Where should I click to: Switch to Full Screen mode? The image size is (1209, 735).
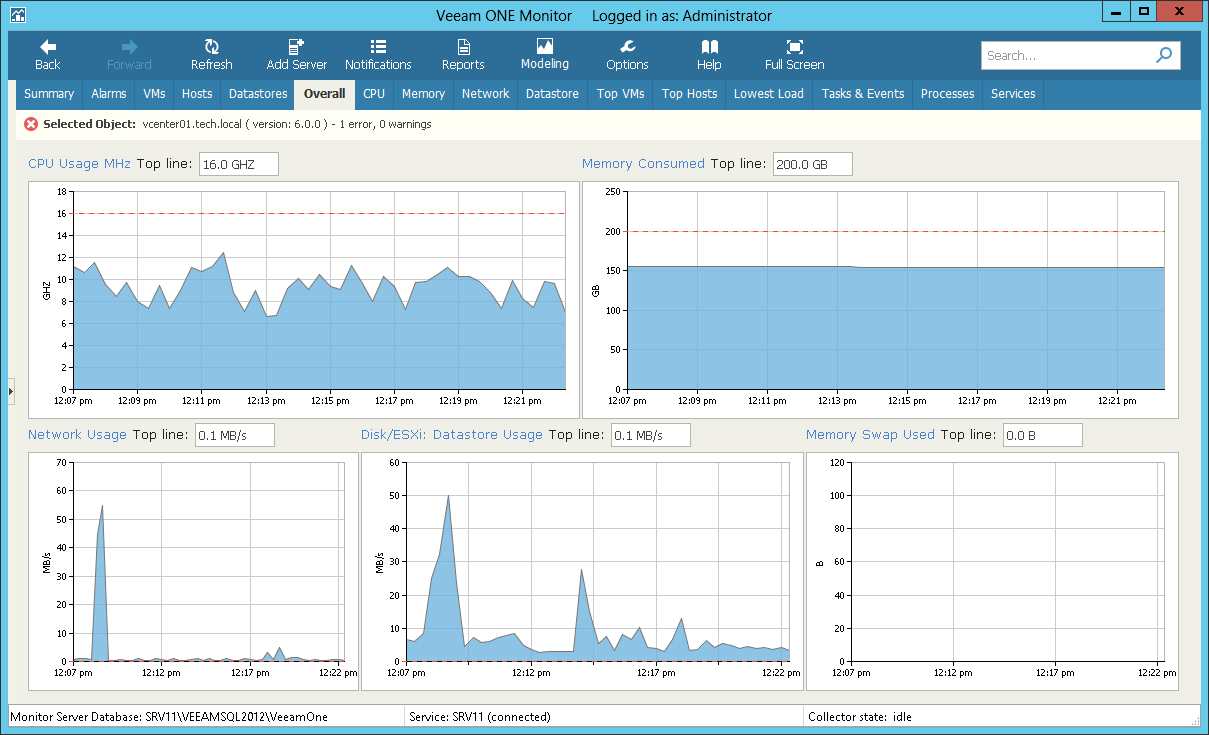pos(794,55)
